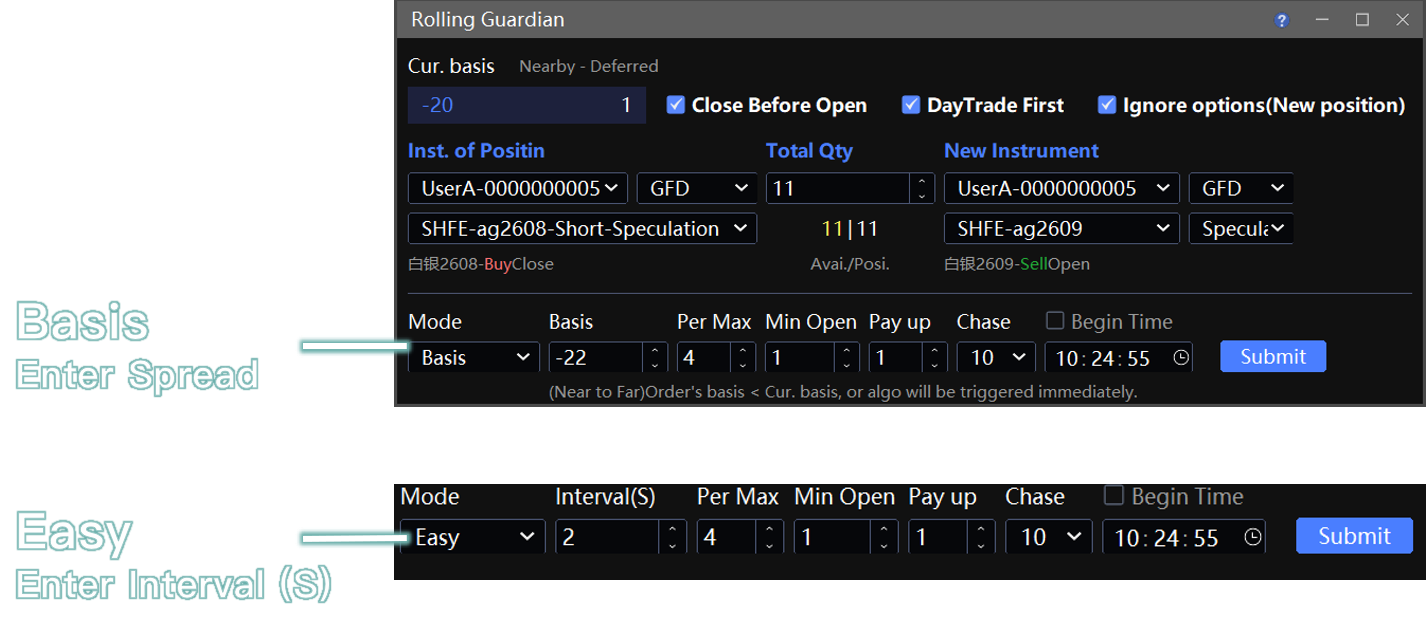Viewport: 1426px width, 617px height.
Task: Open Chase dropdown in Basis panel
Action: point(996,357)
